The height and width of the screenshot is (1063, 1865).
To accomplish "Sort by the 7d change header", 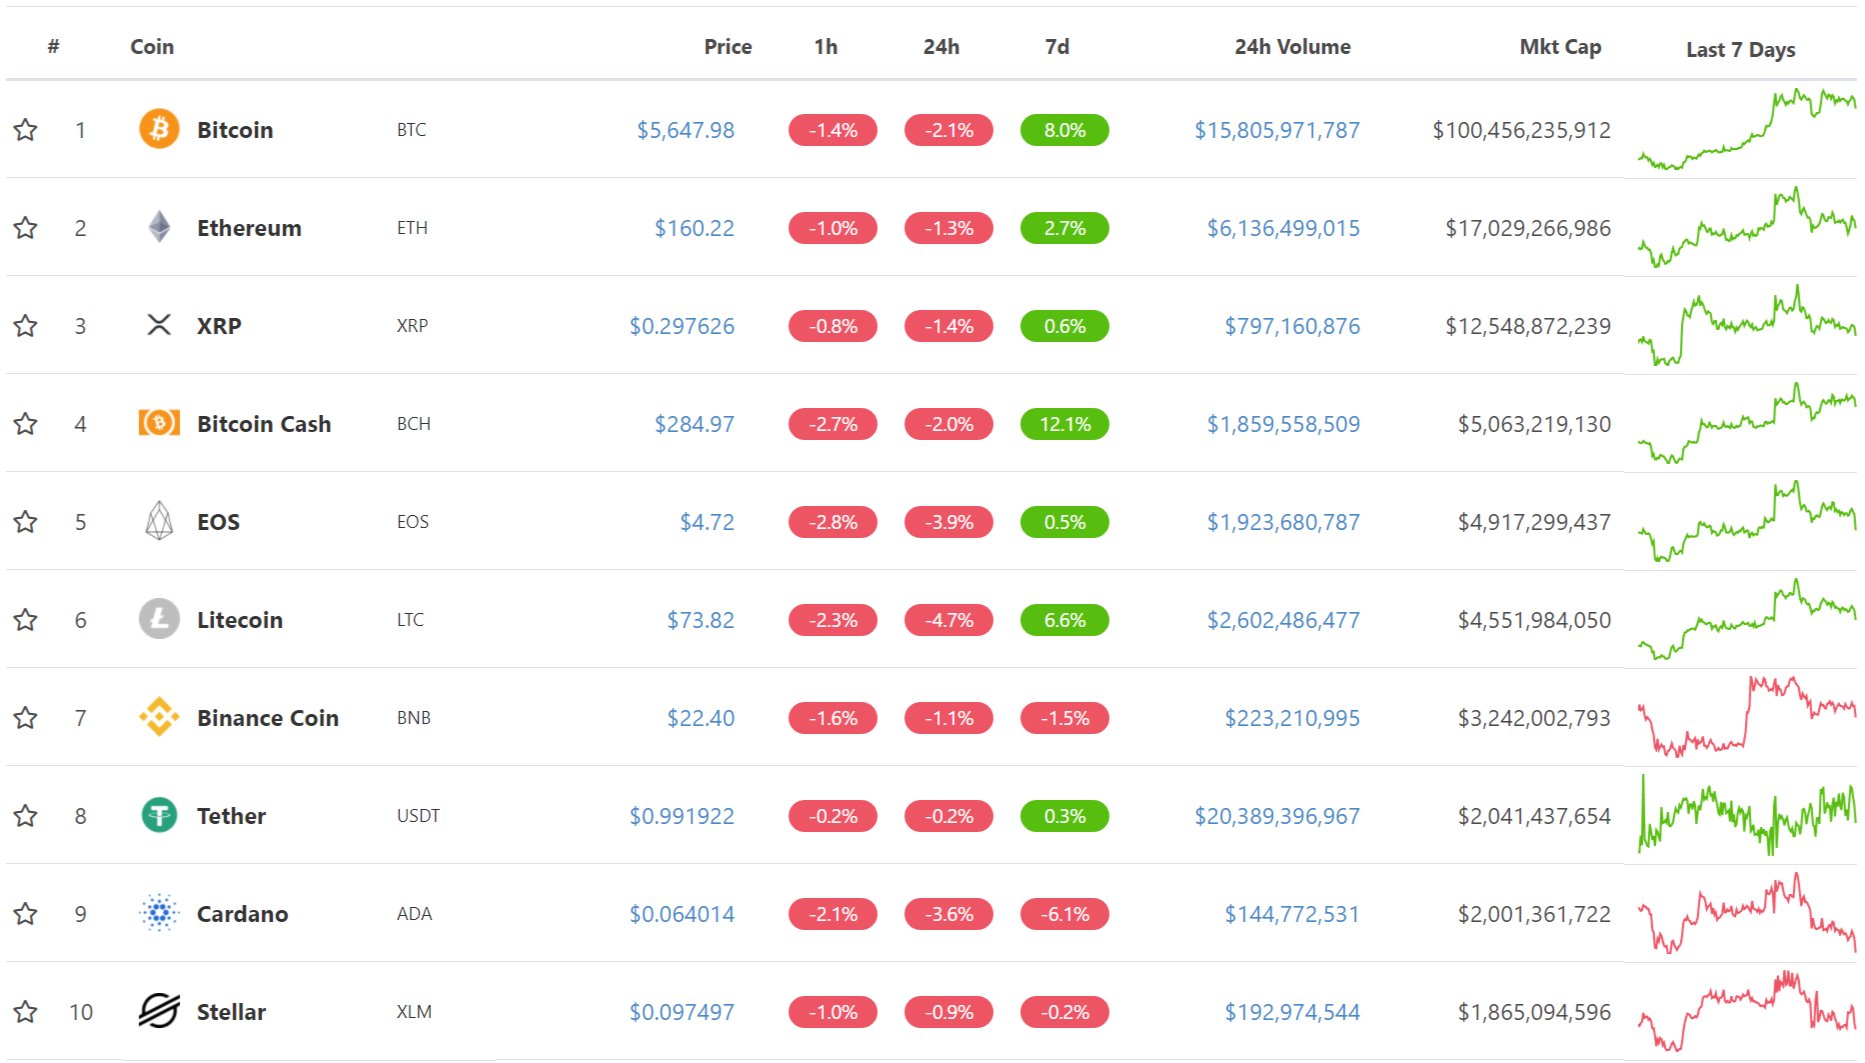I will click(x=1057, y=46).
